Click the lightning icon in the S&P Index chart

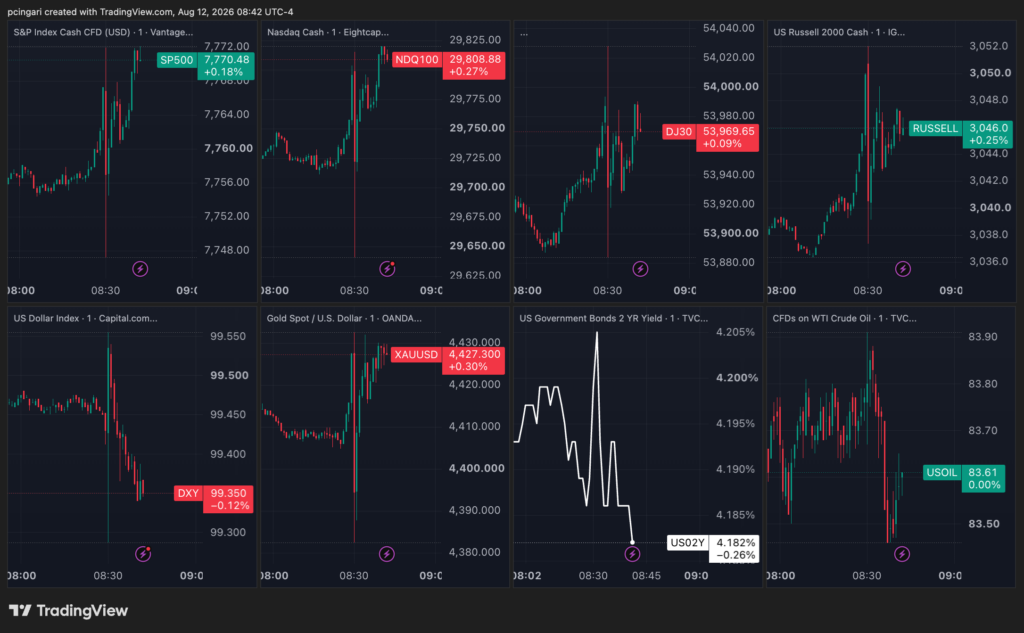point(140,268)
